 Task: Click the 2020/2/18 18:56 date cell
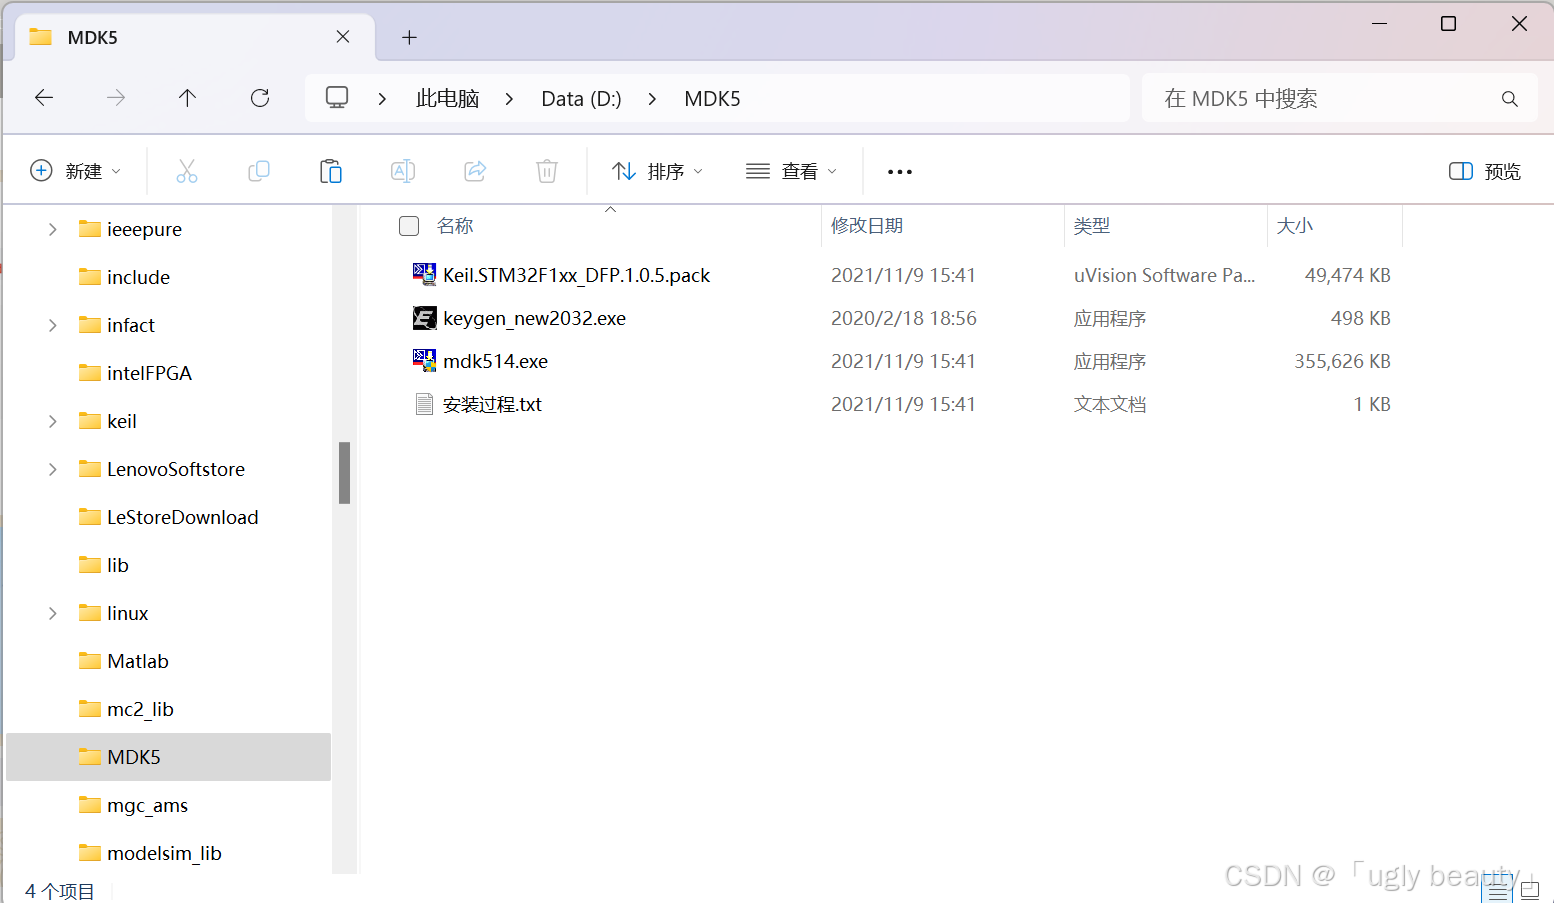click(x=904, y=318)
